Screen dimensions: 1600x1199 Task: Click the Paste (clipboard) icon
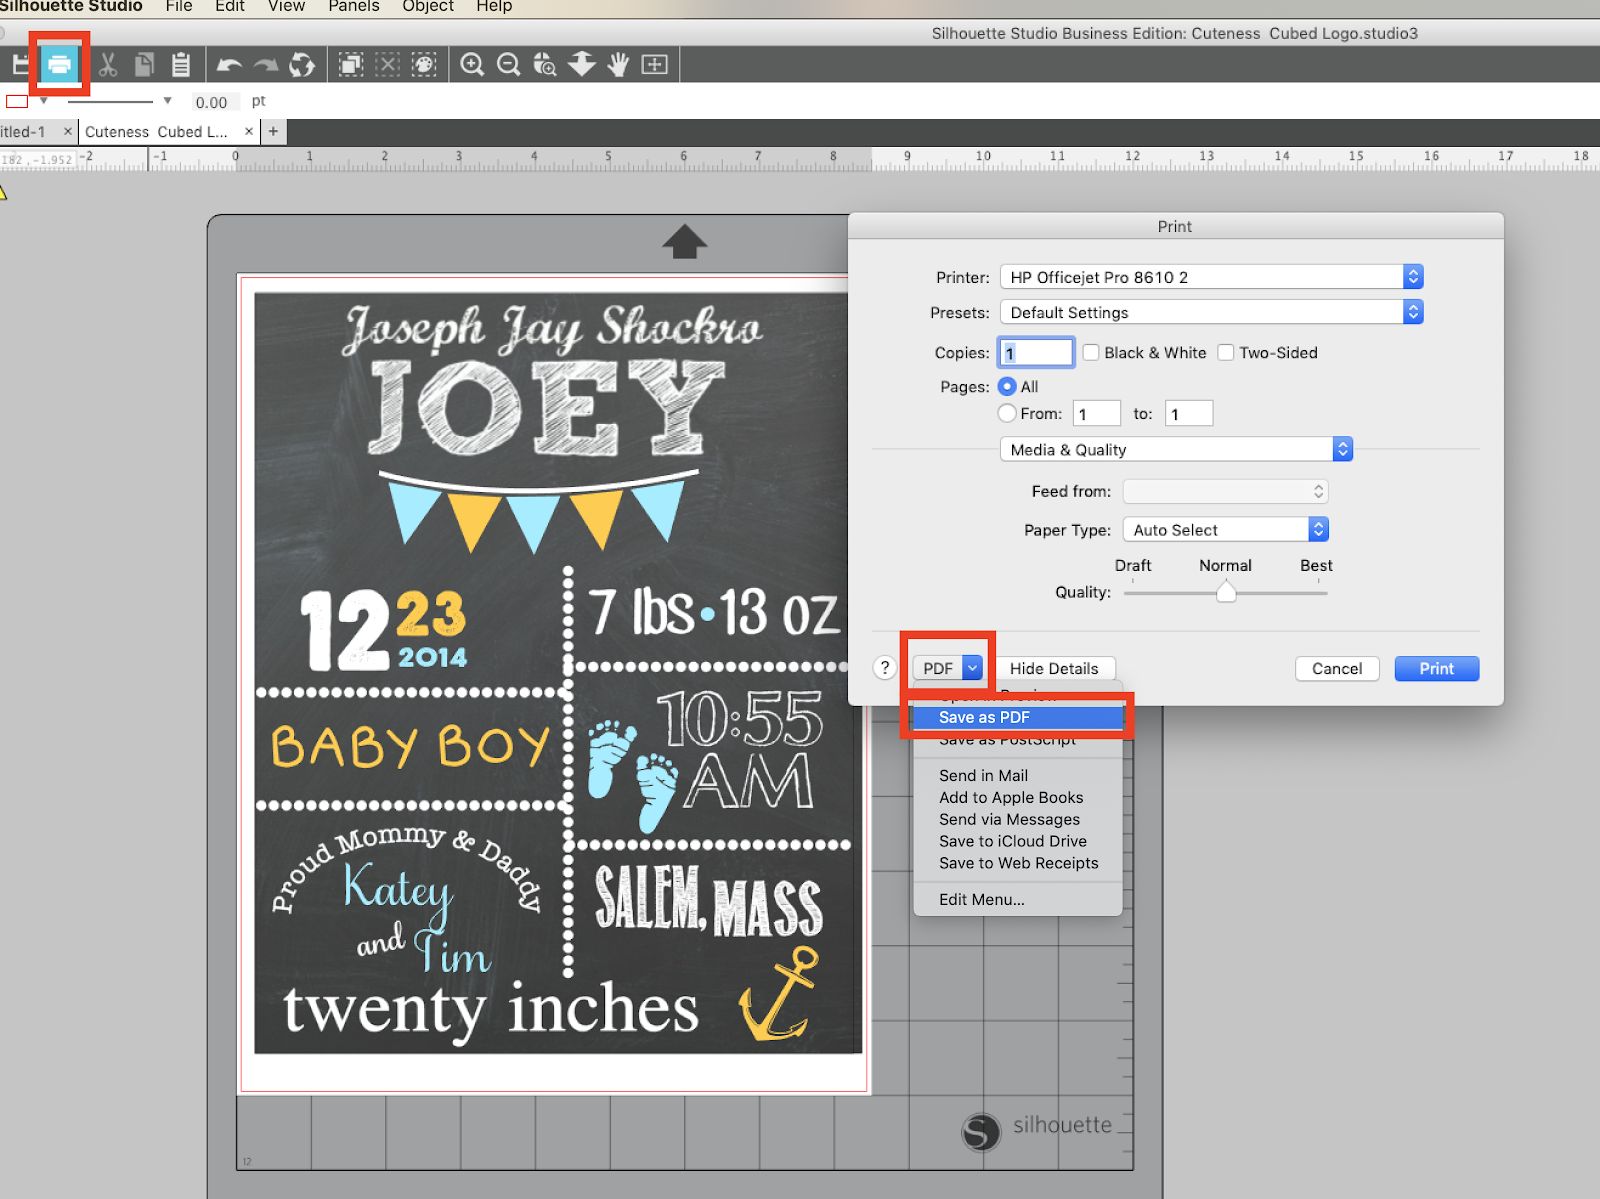(x=180, y=63)
